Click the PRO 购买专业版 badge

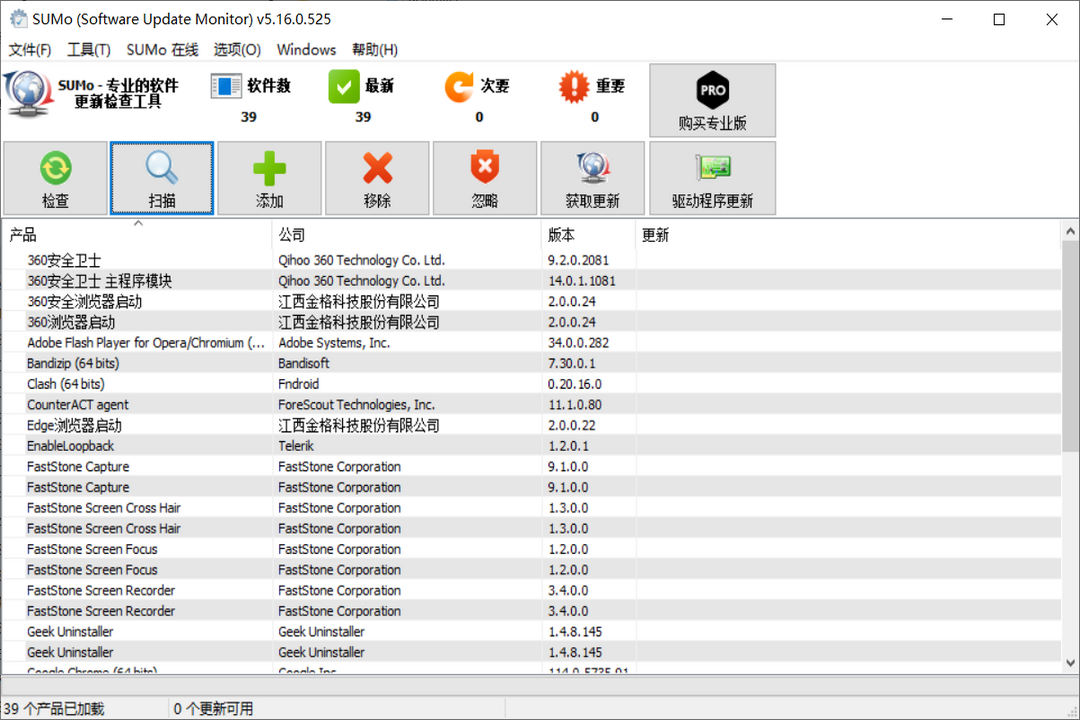point(712,91)
